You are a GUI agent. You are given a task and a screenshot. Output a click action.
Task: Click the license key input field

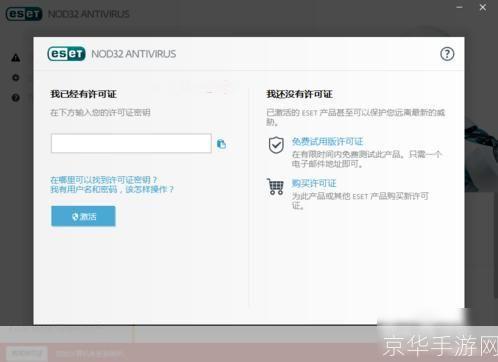(131, 143)
